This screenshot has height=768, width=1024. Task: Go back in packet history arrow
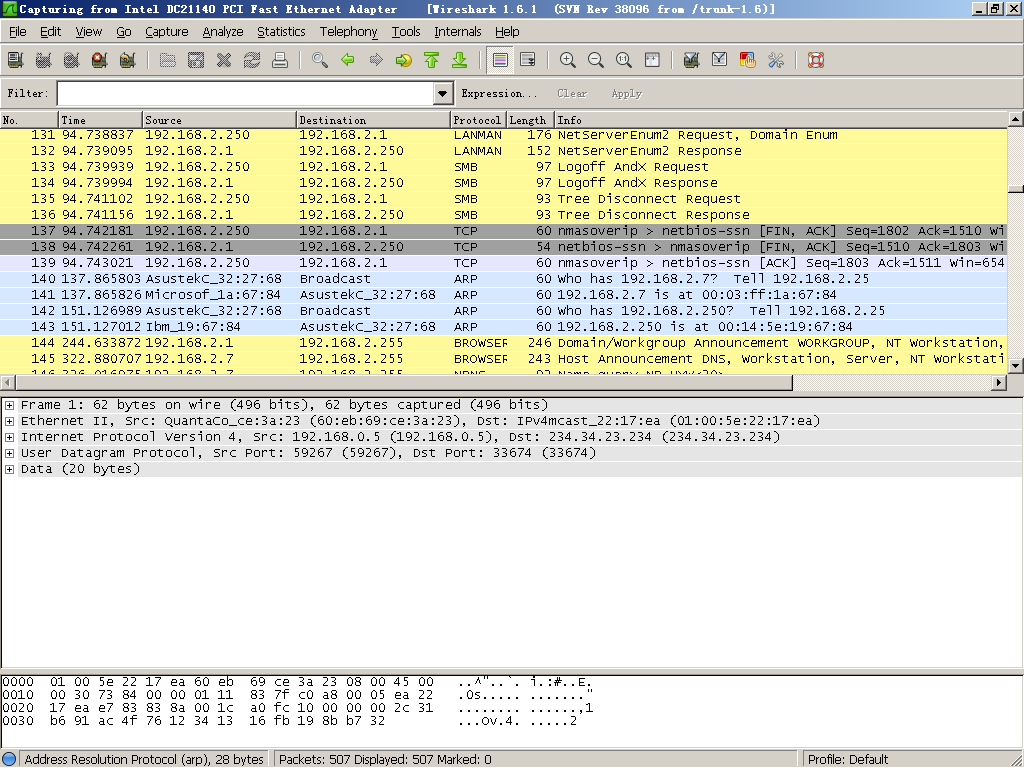click(x=348, y=60)
